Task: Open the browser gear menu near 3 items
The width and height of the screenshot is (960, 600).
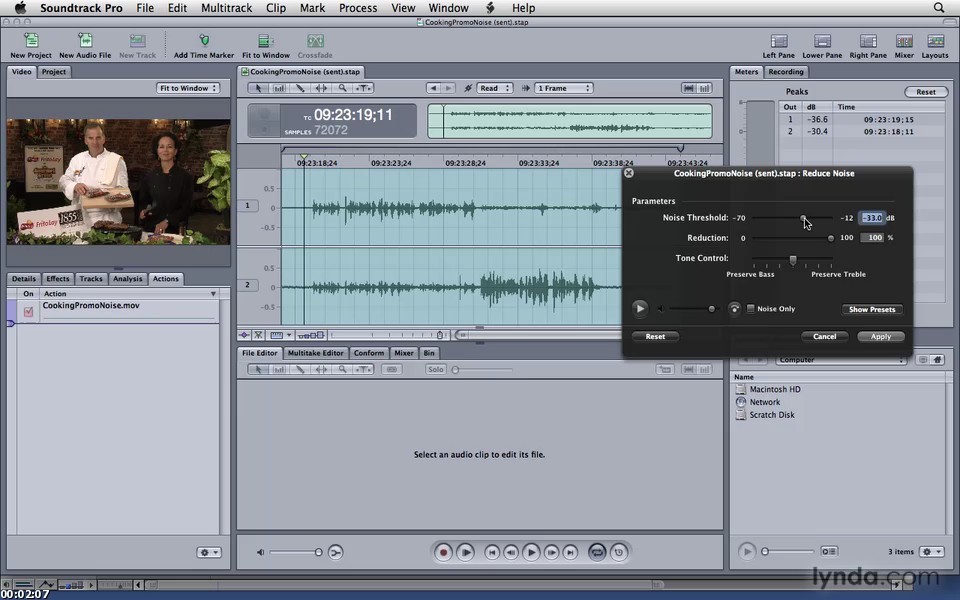Action: 931,552
